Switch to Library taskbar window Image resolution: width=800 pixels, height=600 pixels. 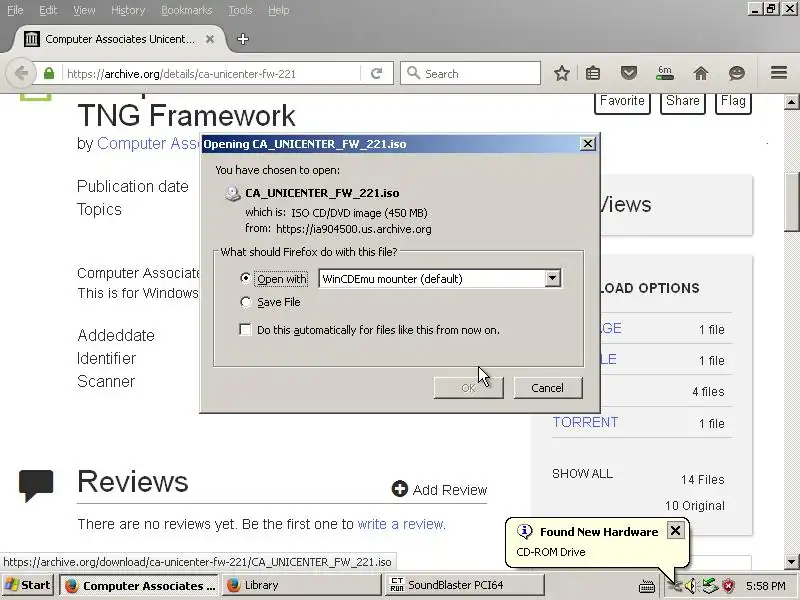[302, 585]
